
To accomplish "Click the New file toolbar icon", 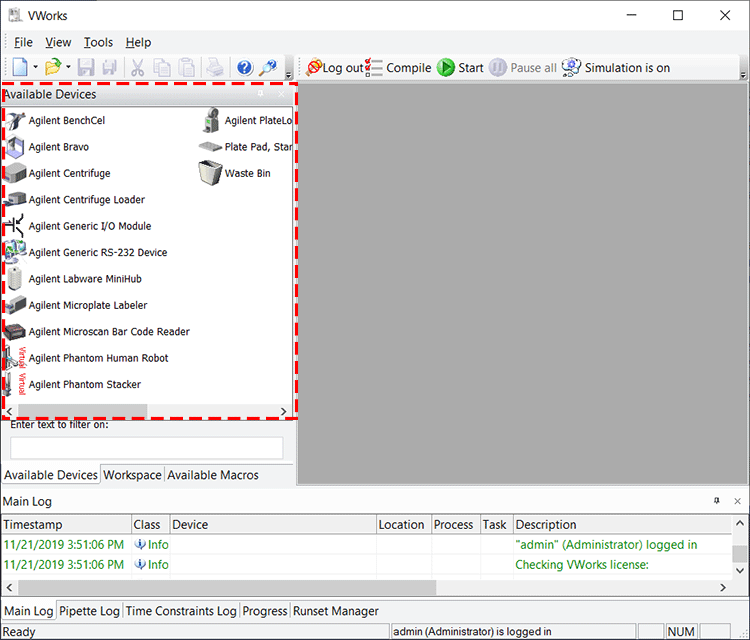I will (x=20, y=67).
